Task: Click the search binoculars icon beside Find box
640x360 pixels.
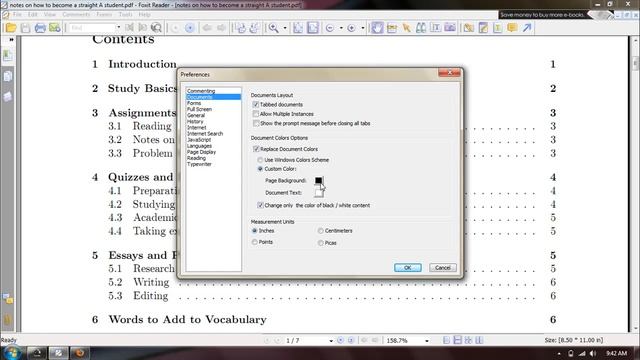Action: [x=156, y=28]
